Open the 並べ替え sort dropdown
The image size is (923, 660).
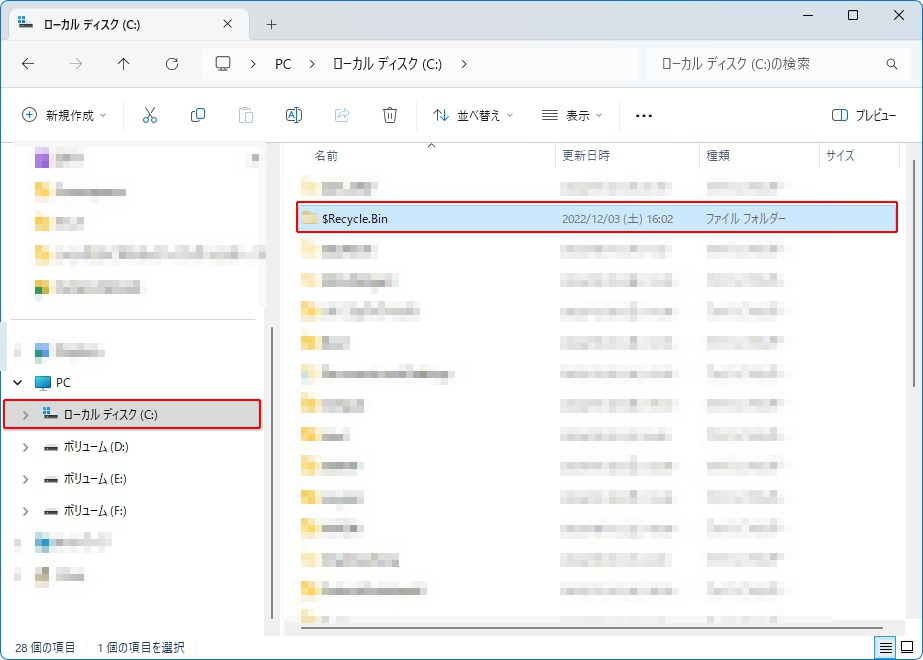pyautogui.click(x=473, y=115)
